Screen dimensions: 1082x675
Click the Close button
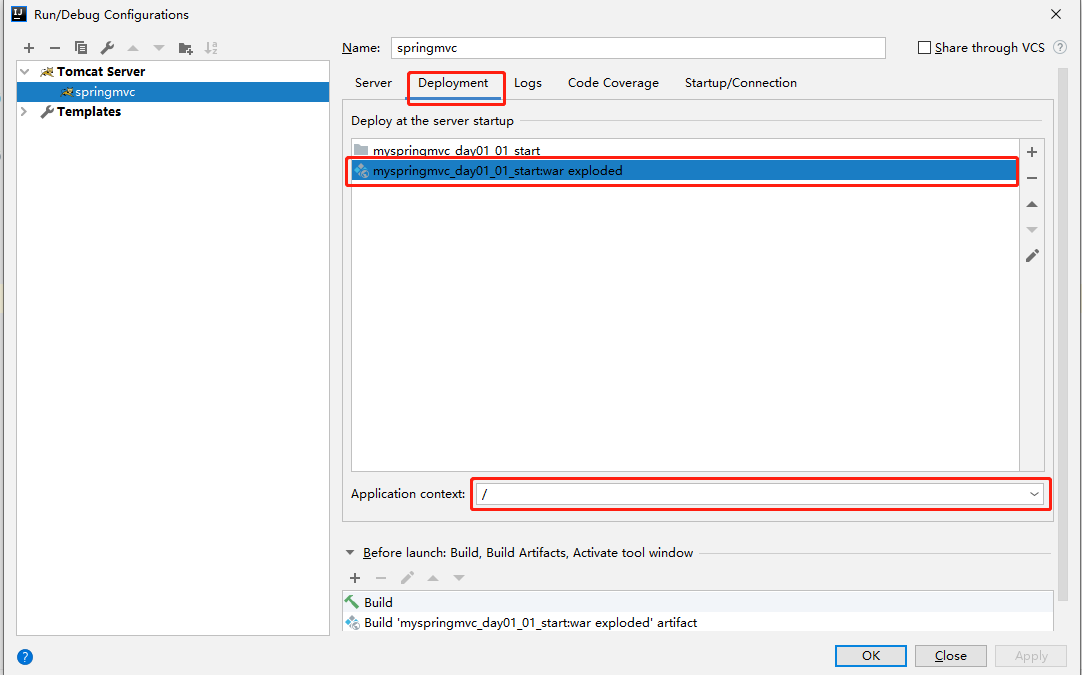click(950, 656)
